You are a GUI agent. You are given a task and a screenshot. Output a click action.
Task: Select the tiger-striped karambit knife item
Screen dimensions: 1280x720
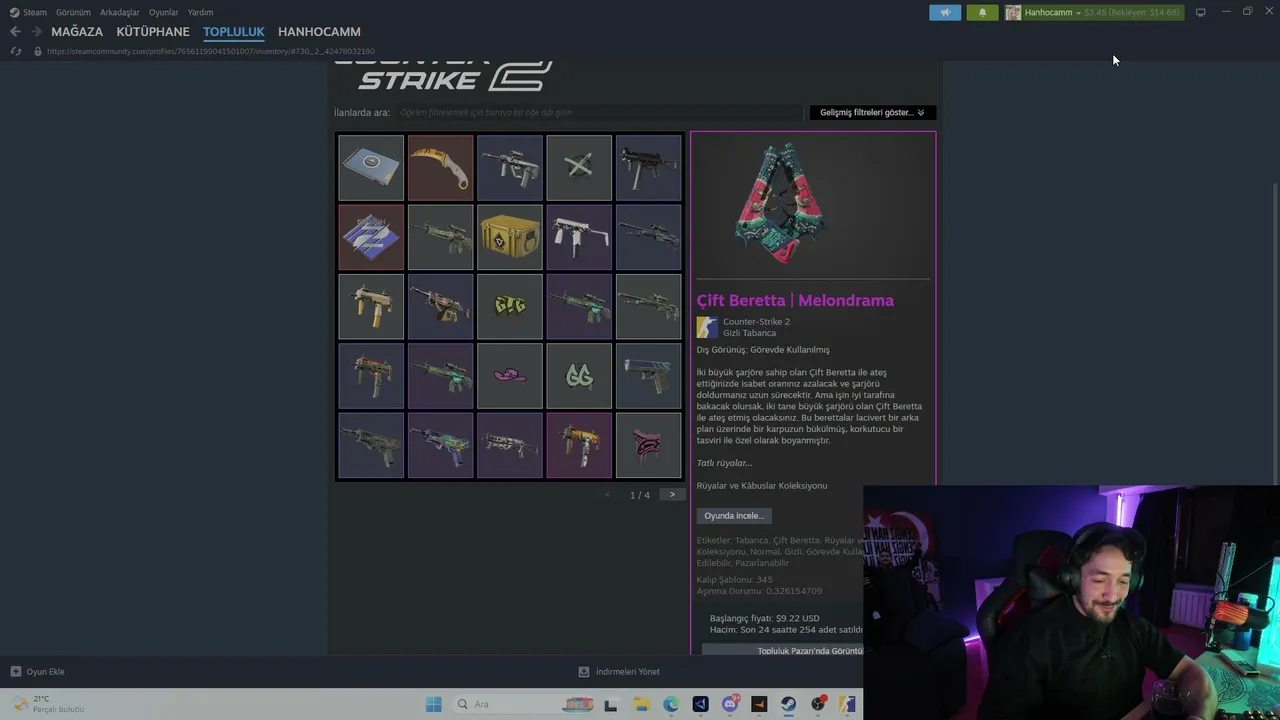tap(441, 168)
